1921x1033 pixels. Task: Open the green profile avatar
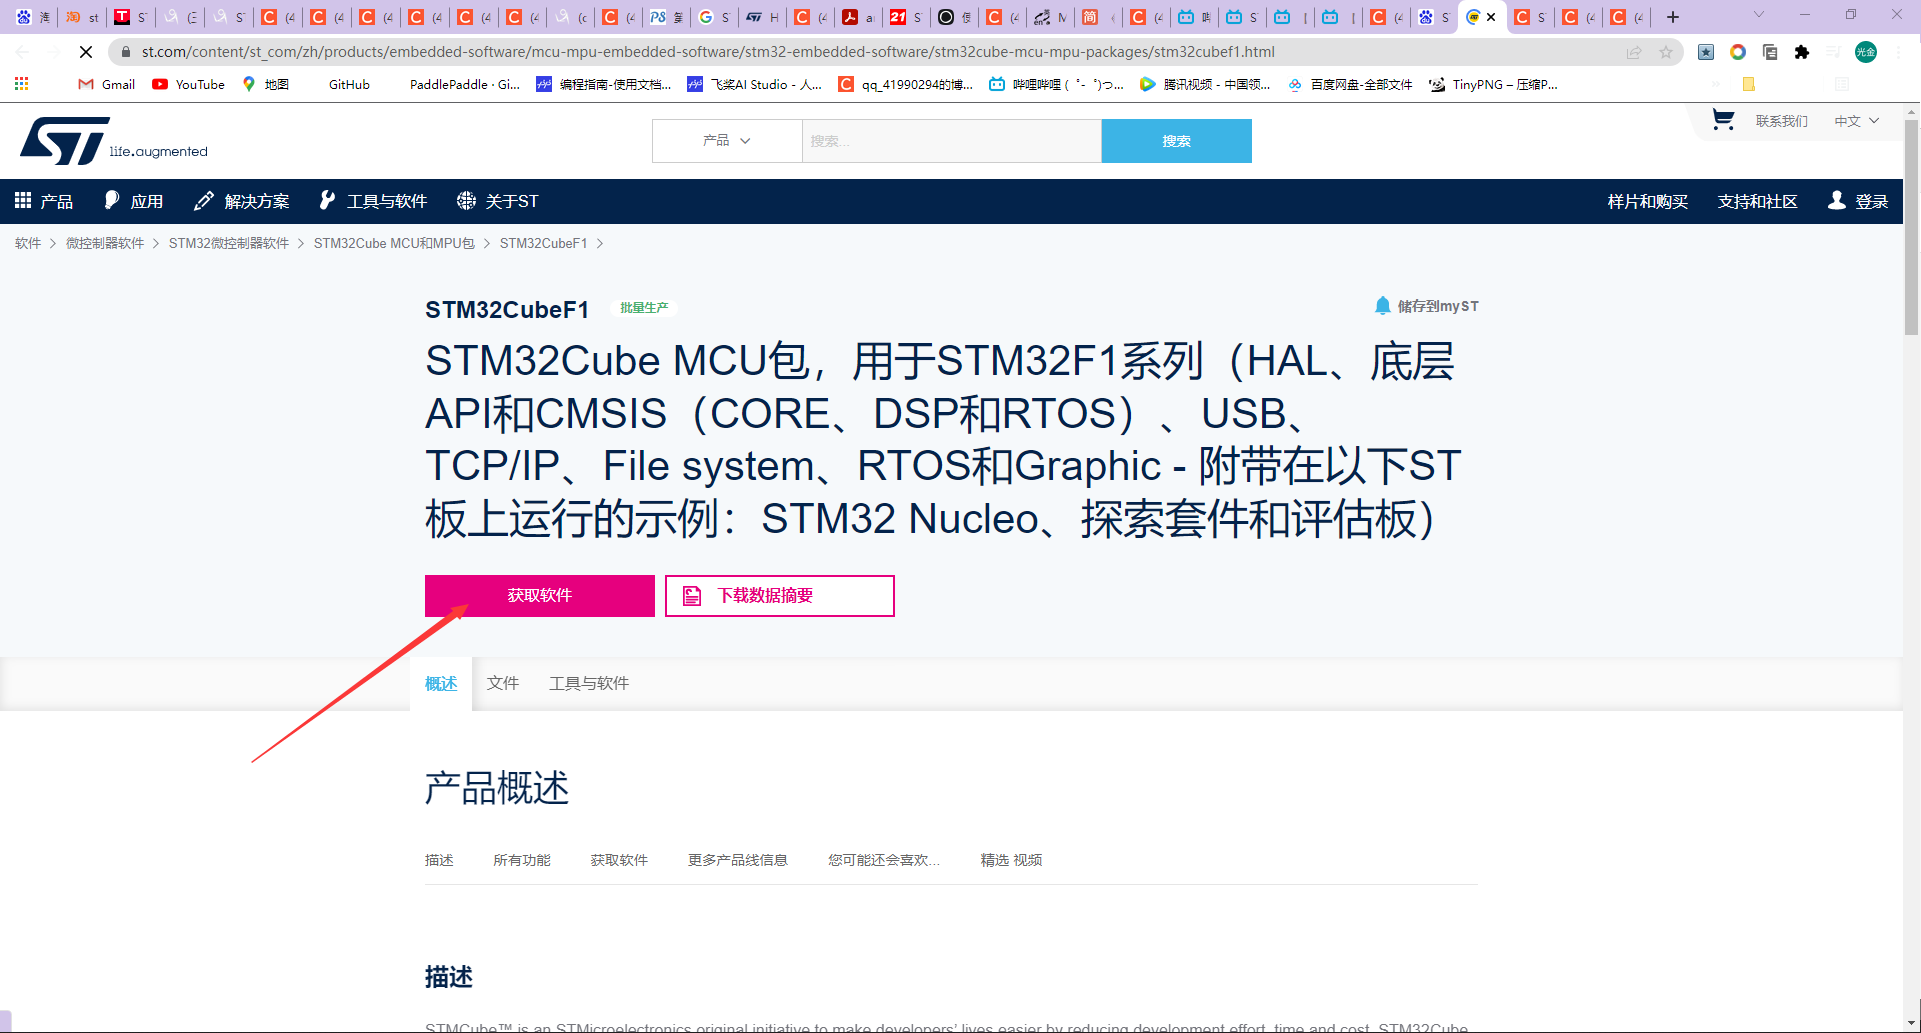(x=1866, y=52)
